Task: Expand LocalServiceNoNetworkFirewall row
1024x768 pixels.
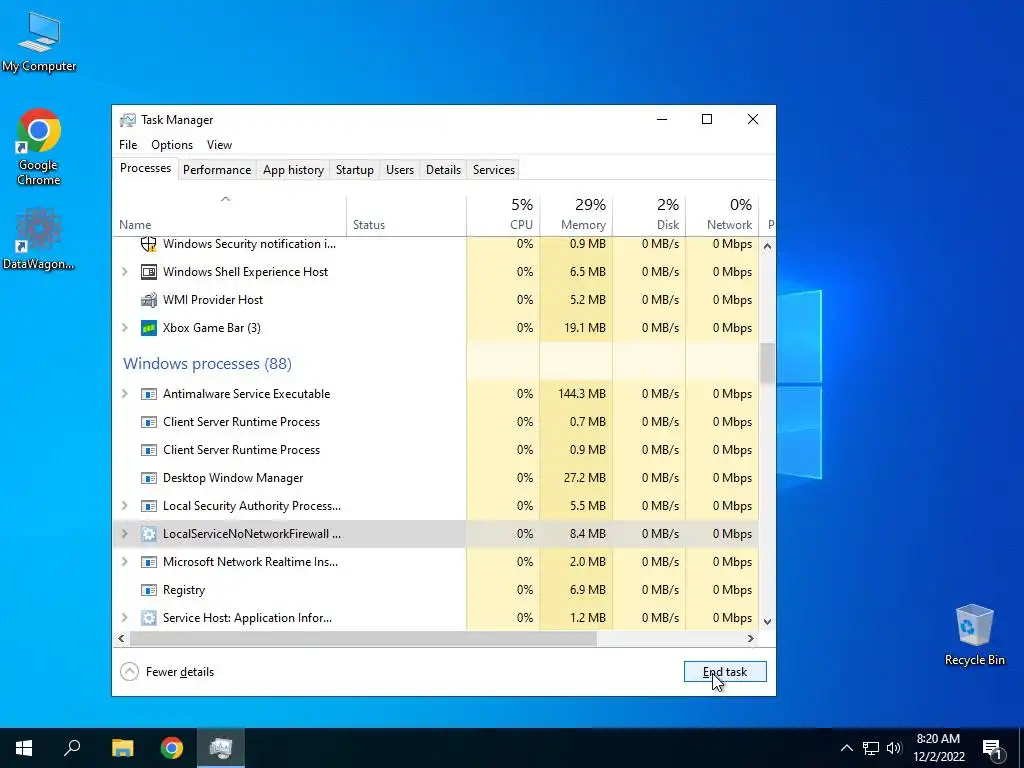Action: click(x=125, y=534)
